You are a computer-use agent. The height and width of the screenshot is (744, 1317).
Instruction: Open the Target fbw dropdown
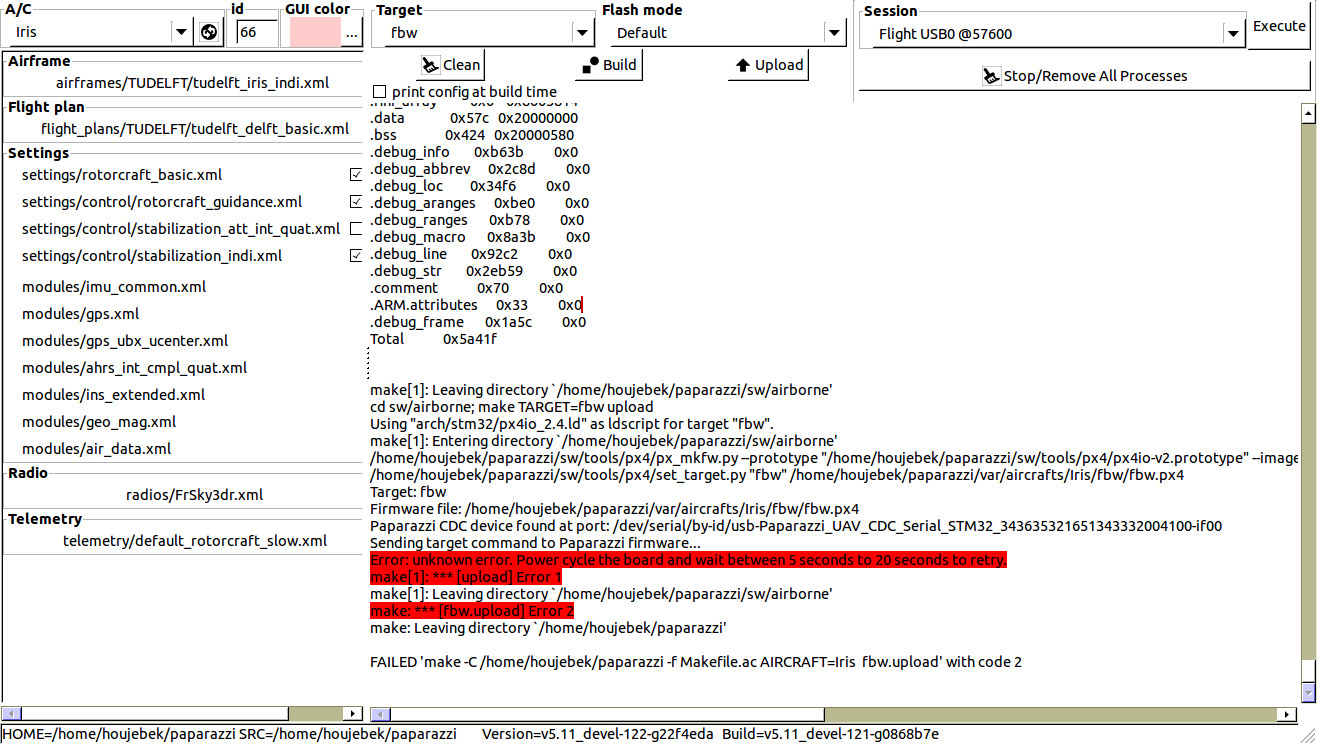click(583, 33)
